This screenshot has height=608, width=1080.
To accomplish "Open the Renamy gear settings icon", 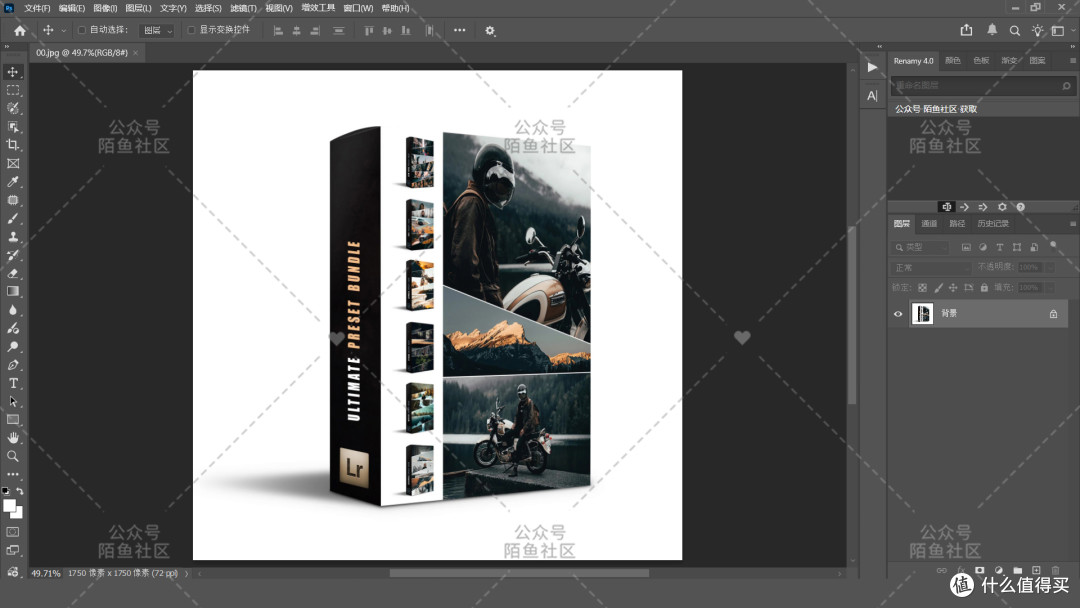I will tap(1002, 207).
